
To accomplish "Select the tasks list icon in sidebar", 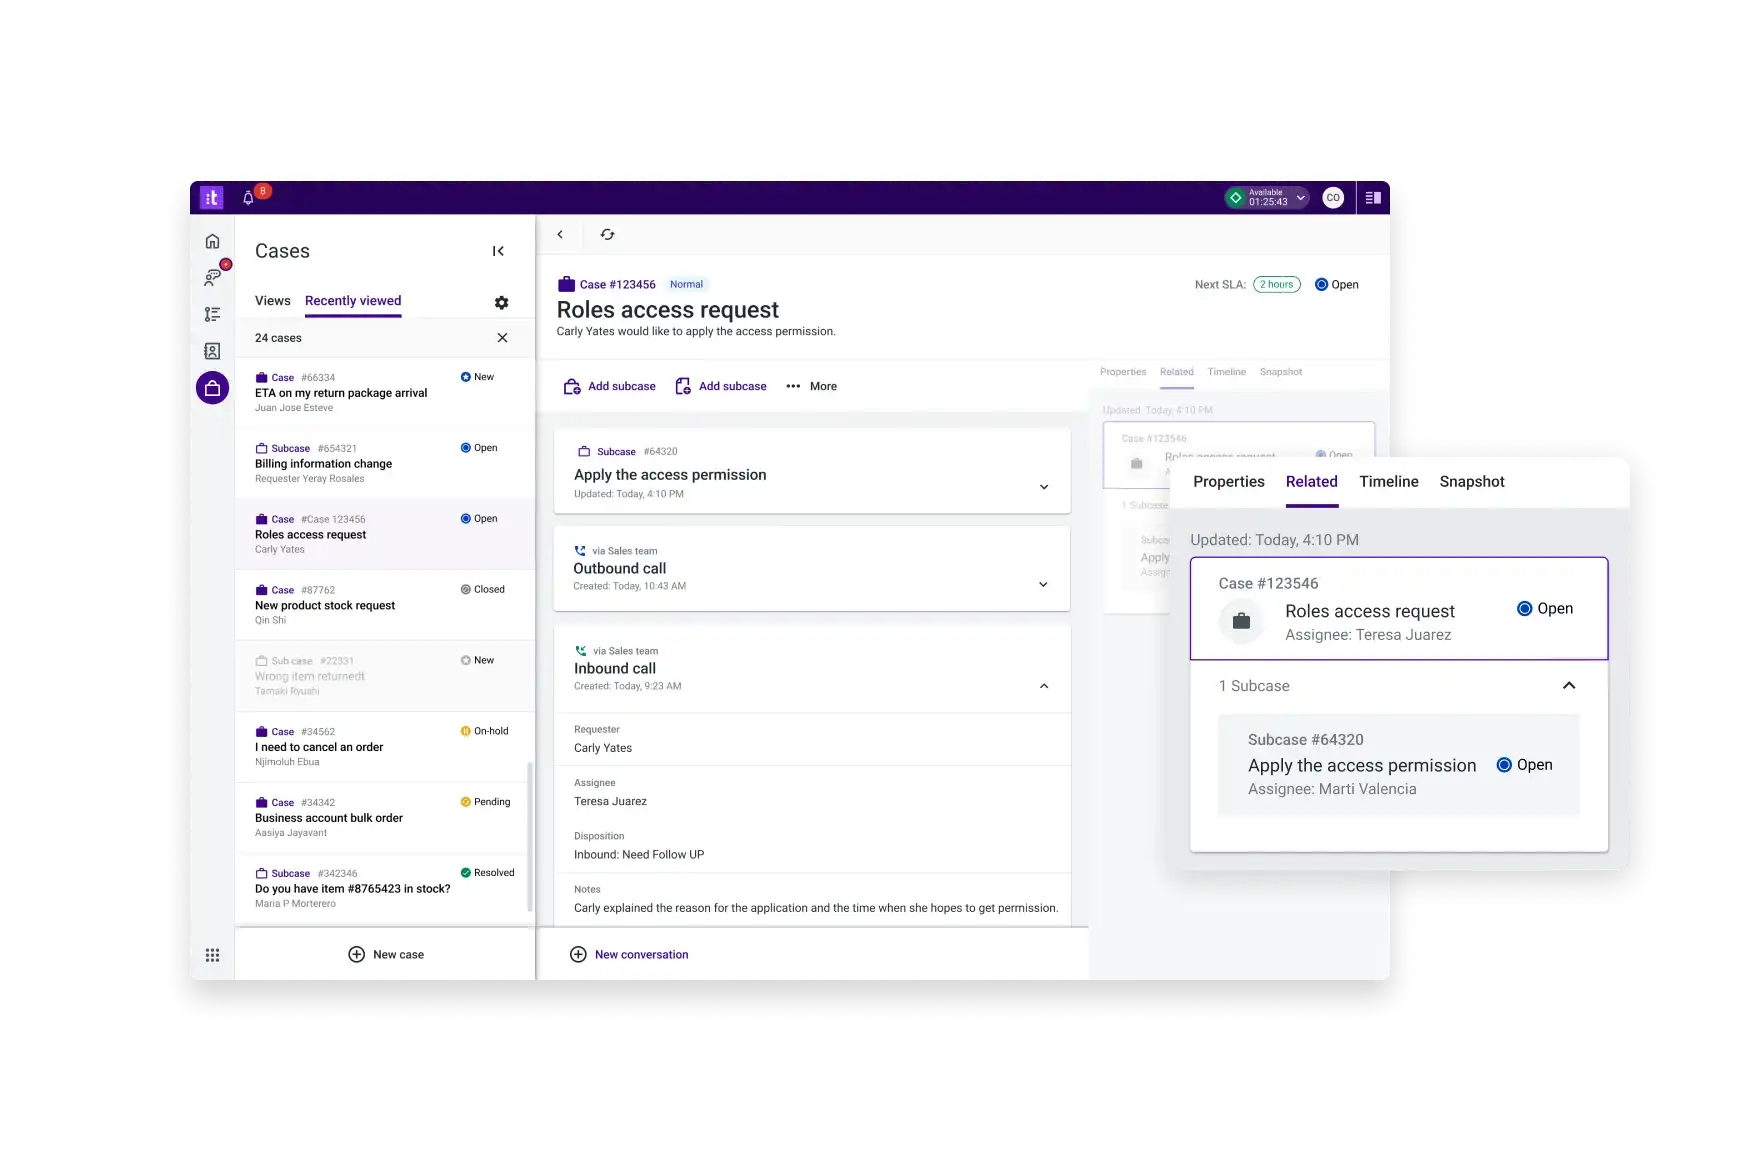I will (x=212, y=314).
